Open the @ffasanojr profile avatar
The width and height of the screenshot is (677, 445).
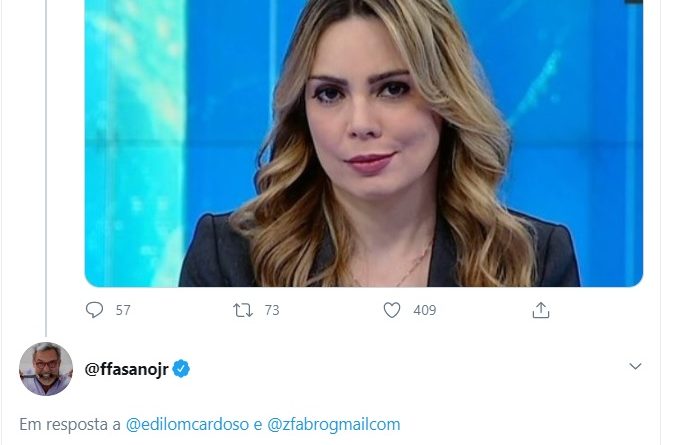tap(46, 369)
